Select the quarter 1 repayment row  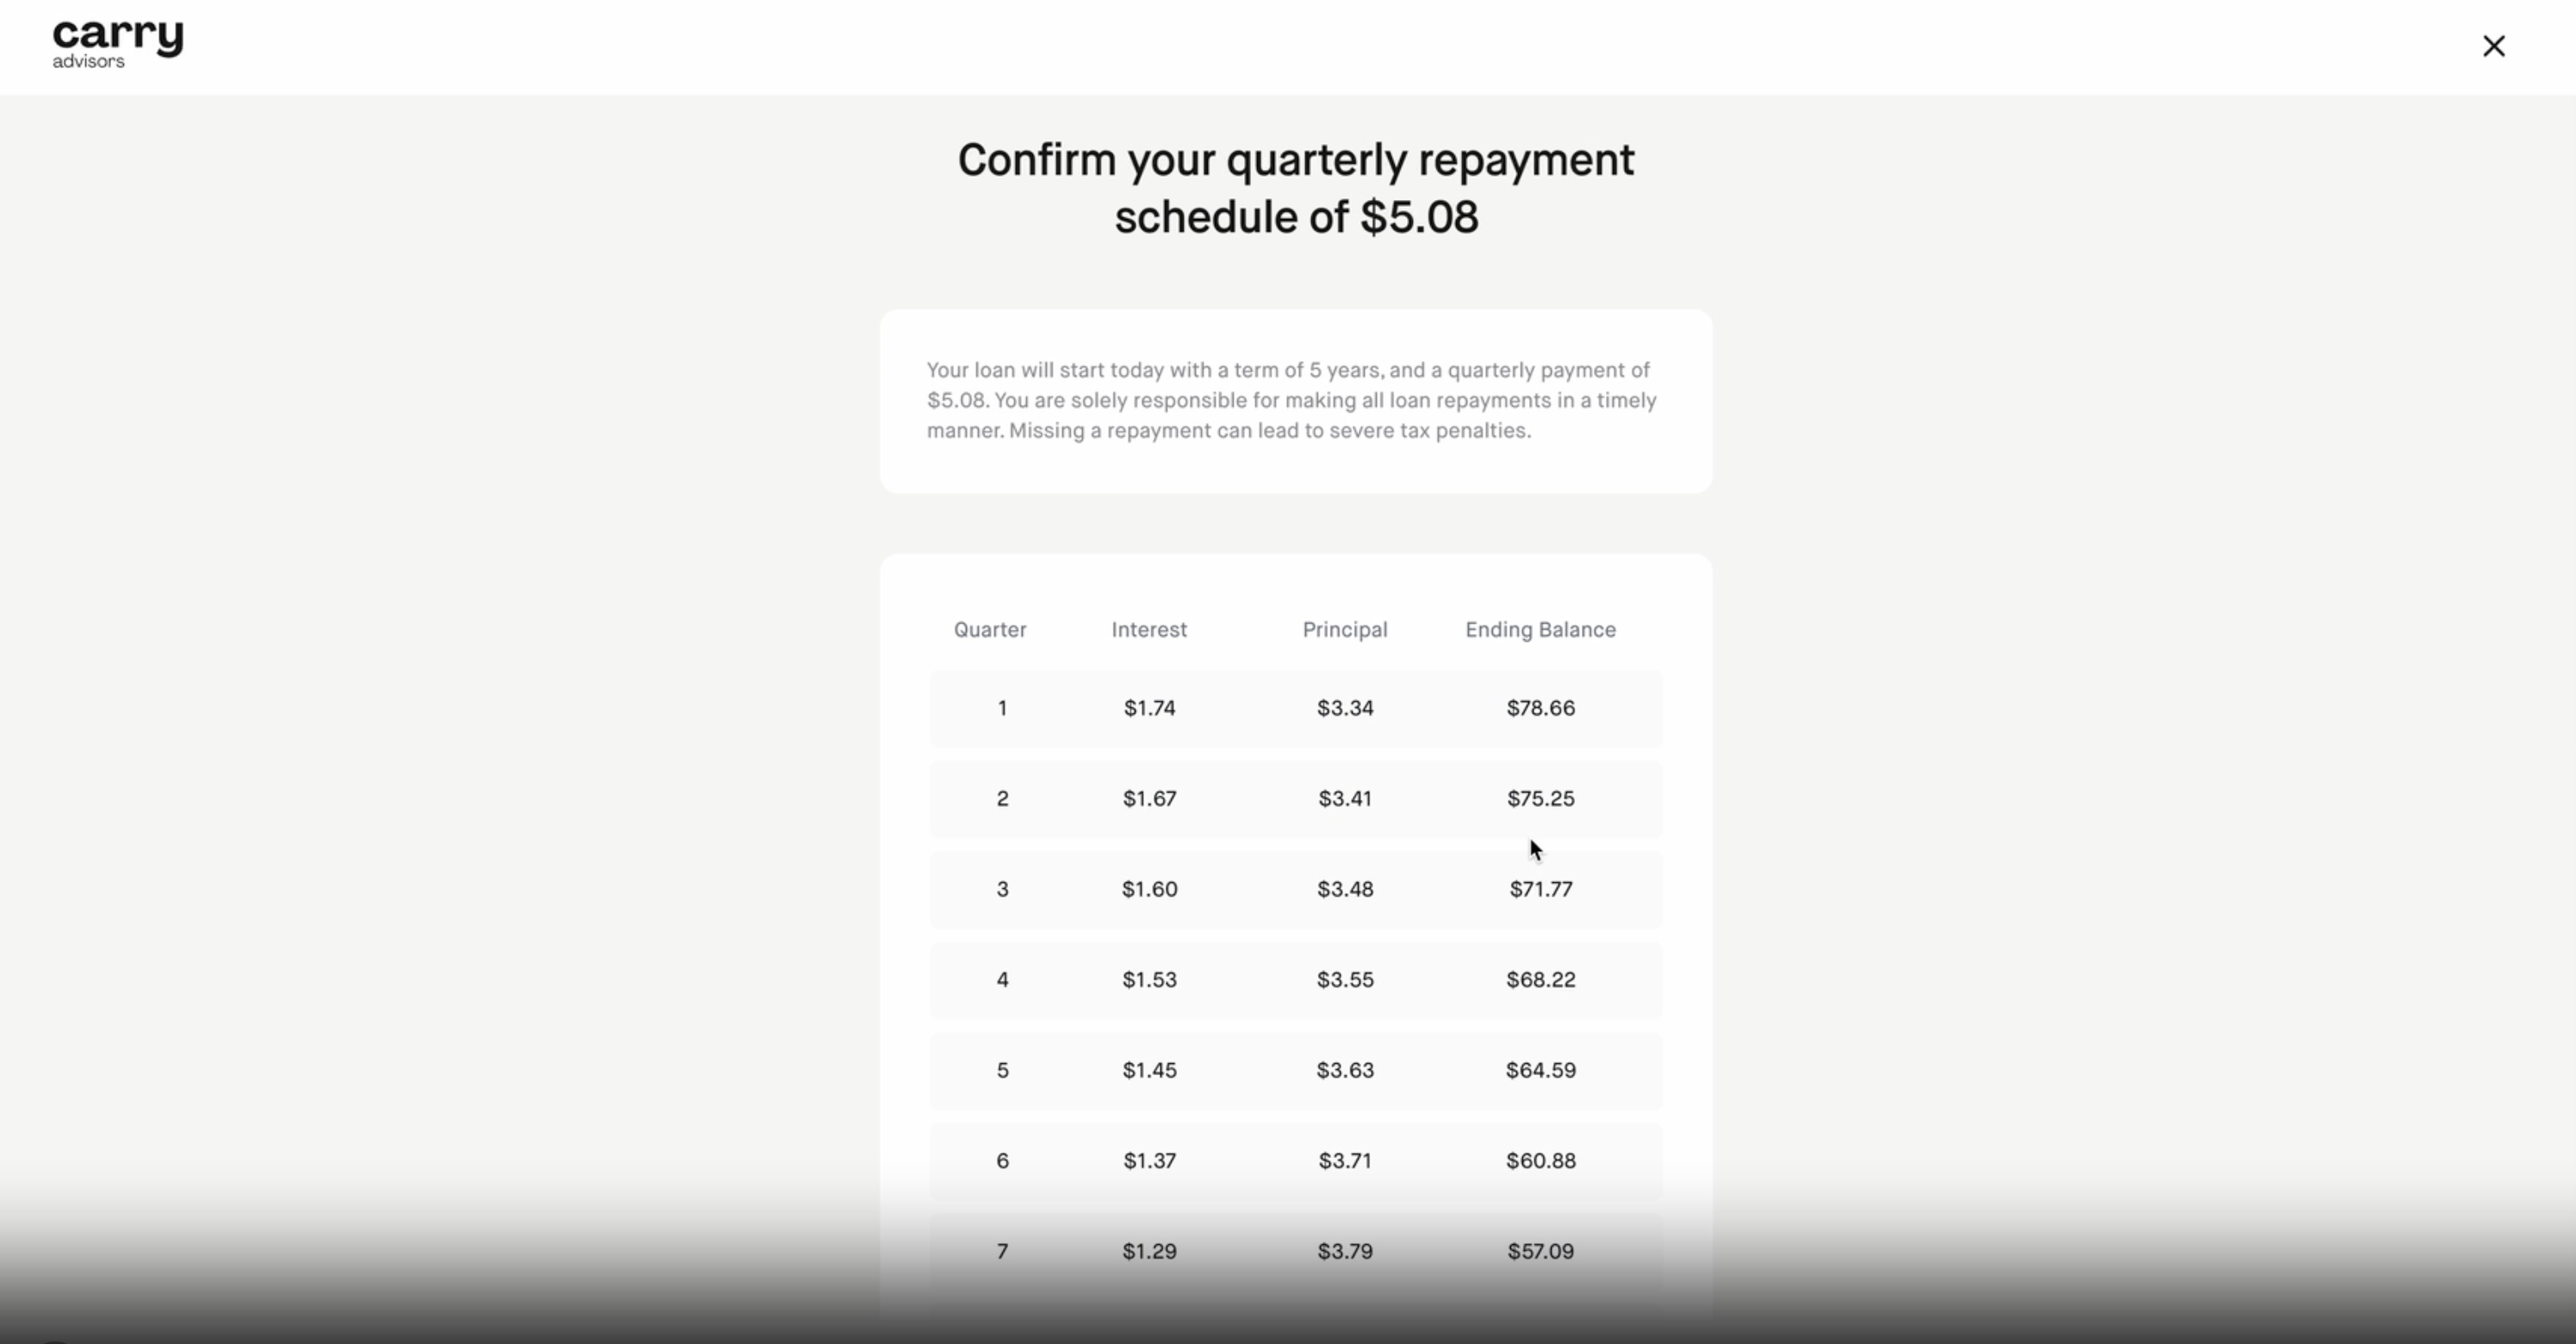(1296, 709)
